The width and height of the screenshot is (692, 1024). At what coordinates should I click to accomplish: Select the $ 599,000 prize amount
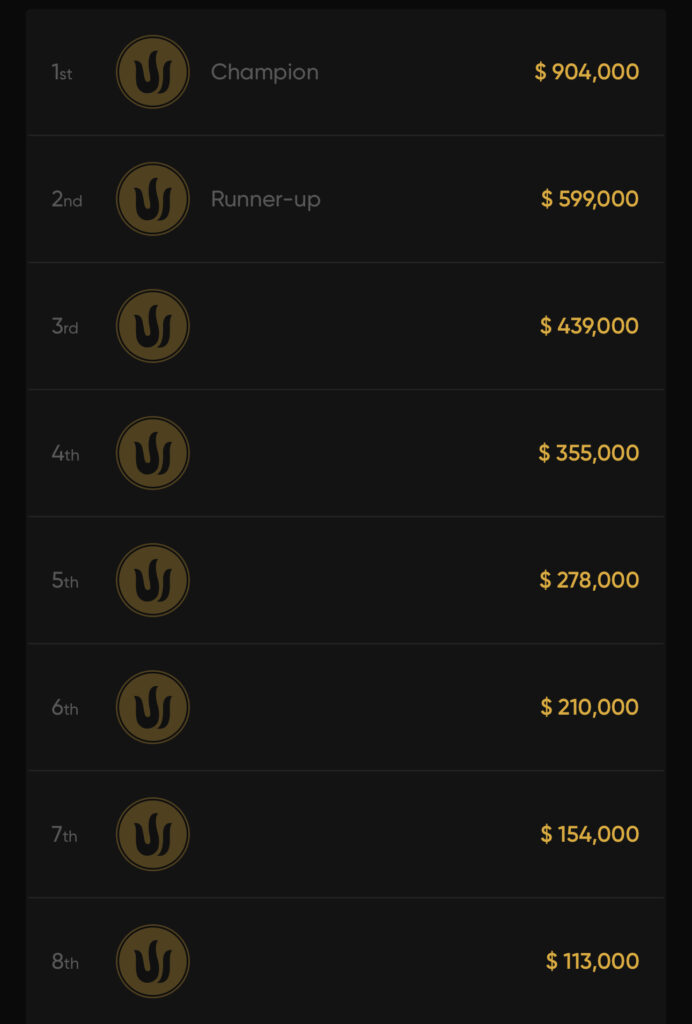(590, 199)
